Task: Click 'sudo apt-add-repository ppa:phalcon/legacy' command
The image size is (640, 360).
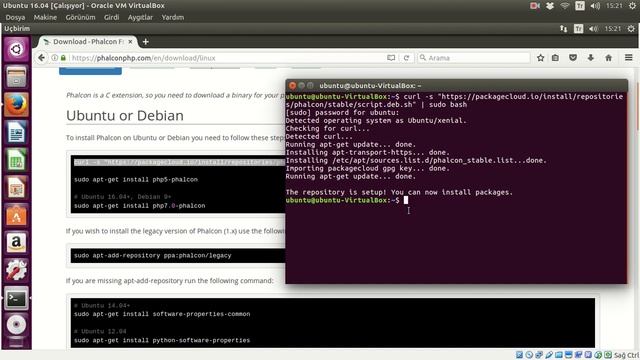Action: click(x=153, y=256)
